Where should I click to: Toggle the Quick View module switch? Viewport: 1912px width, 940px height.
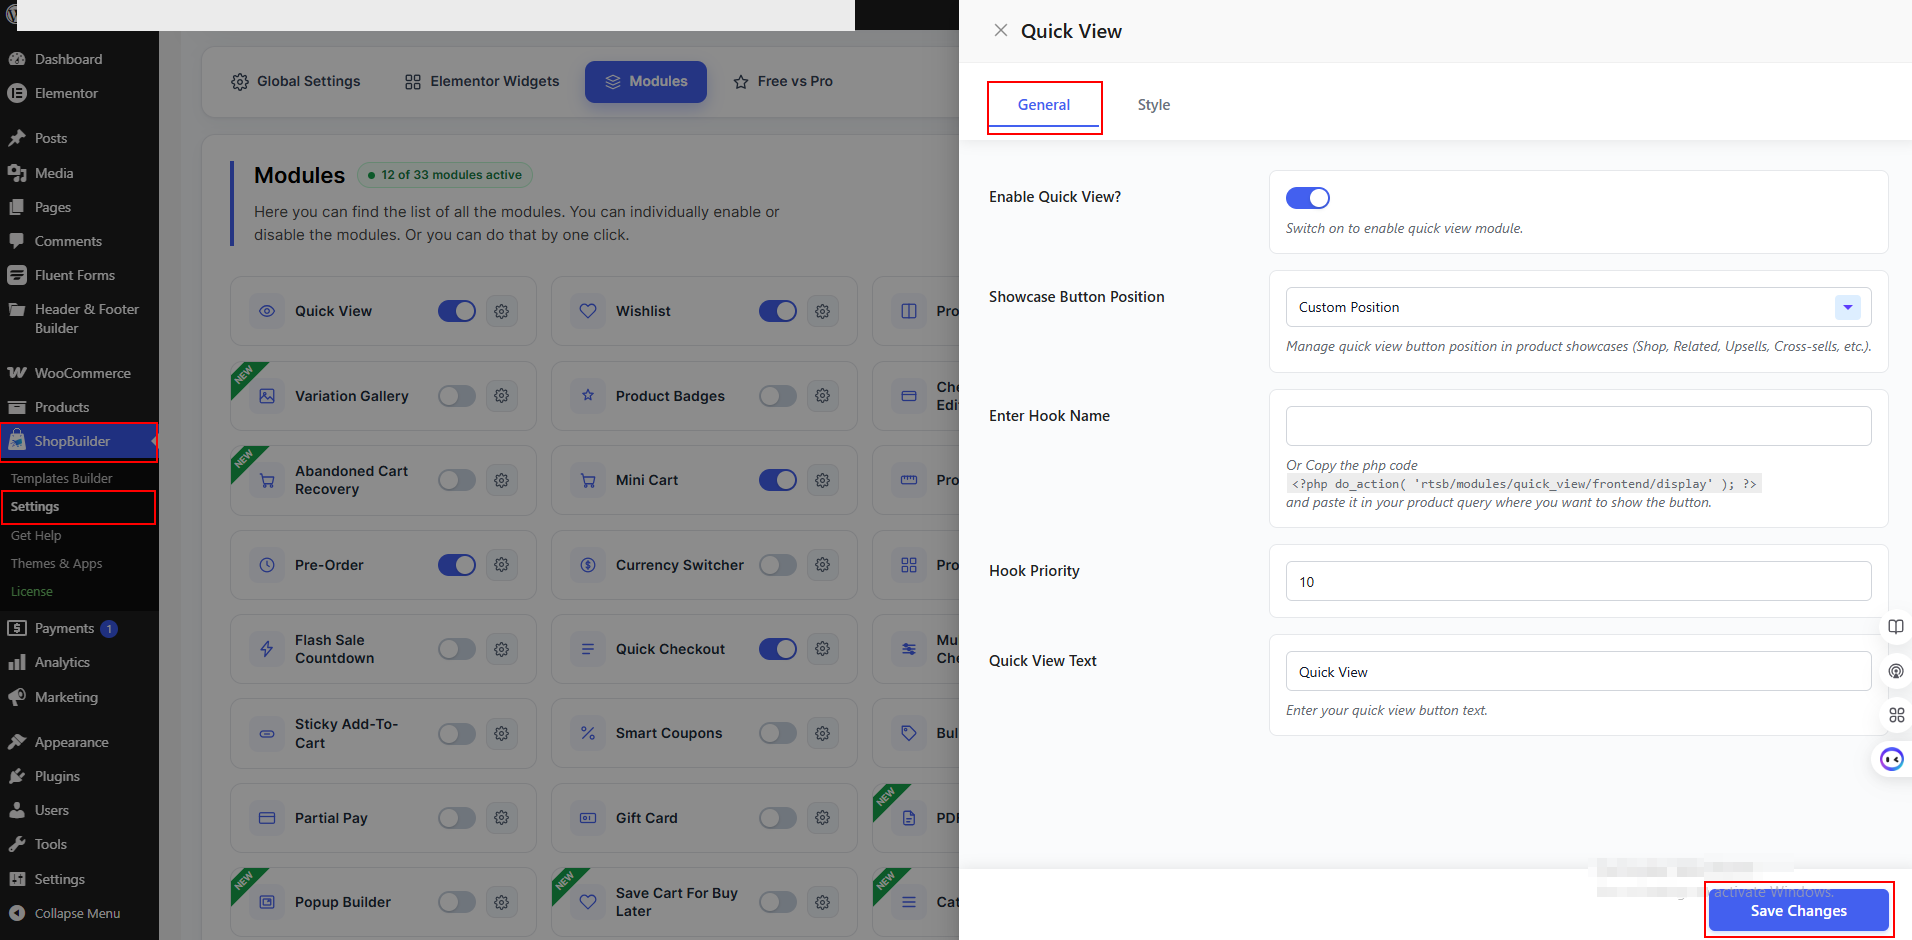(457, 311)
